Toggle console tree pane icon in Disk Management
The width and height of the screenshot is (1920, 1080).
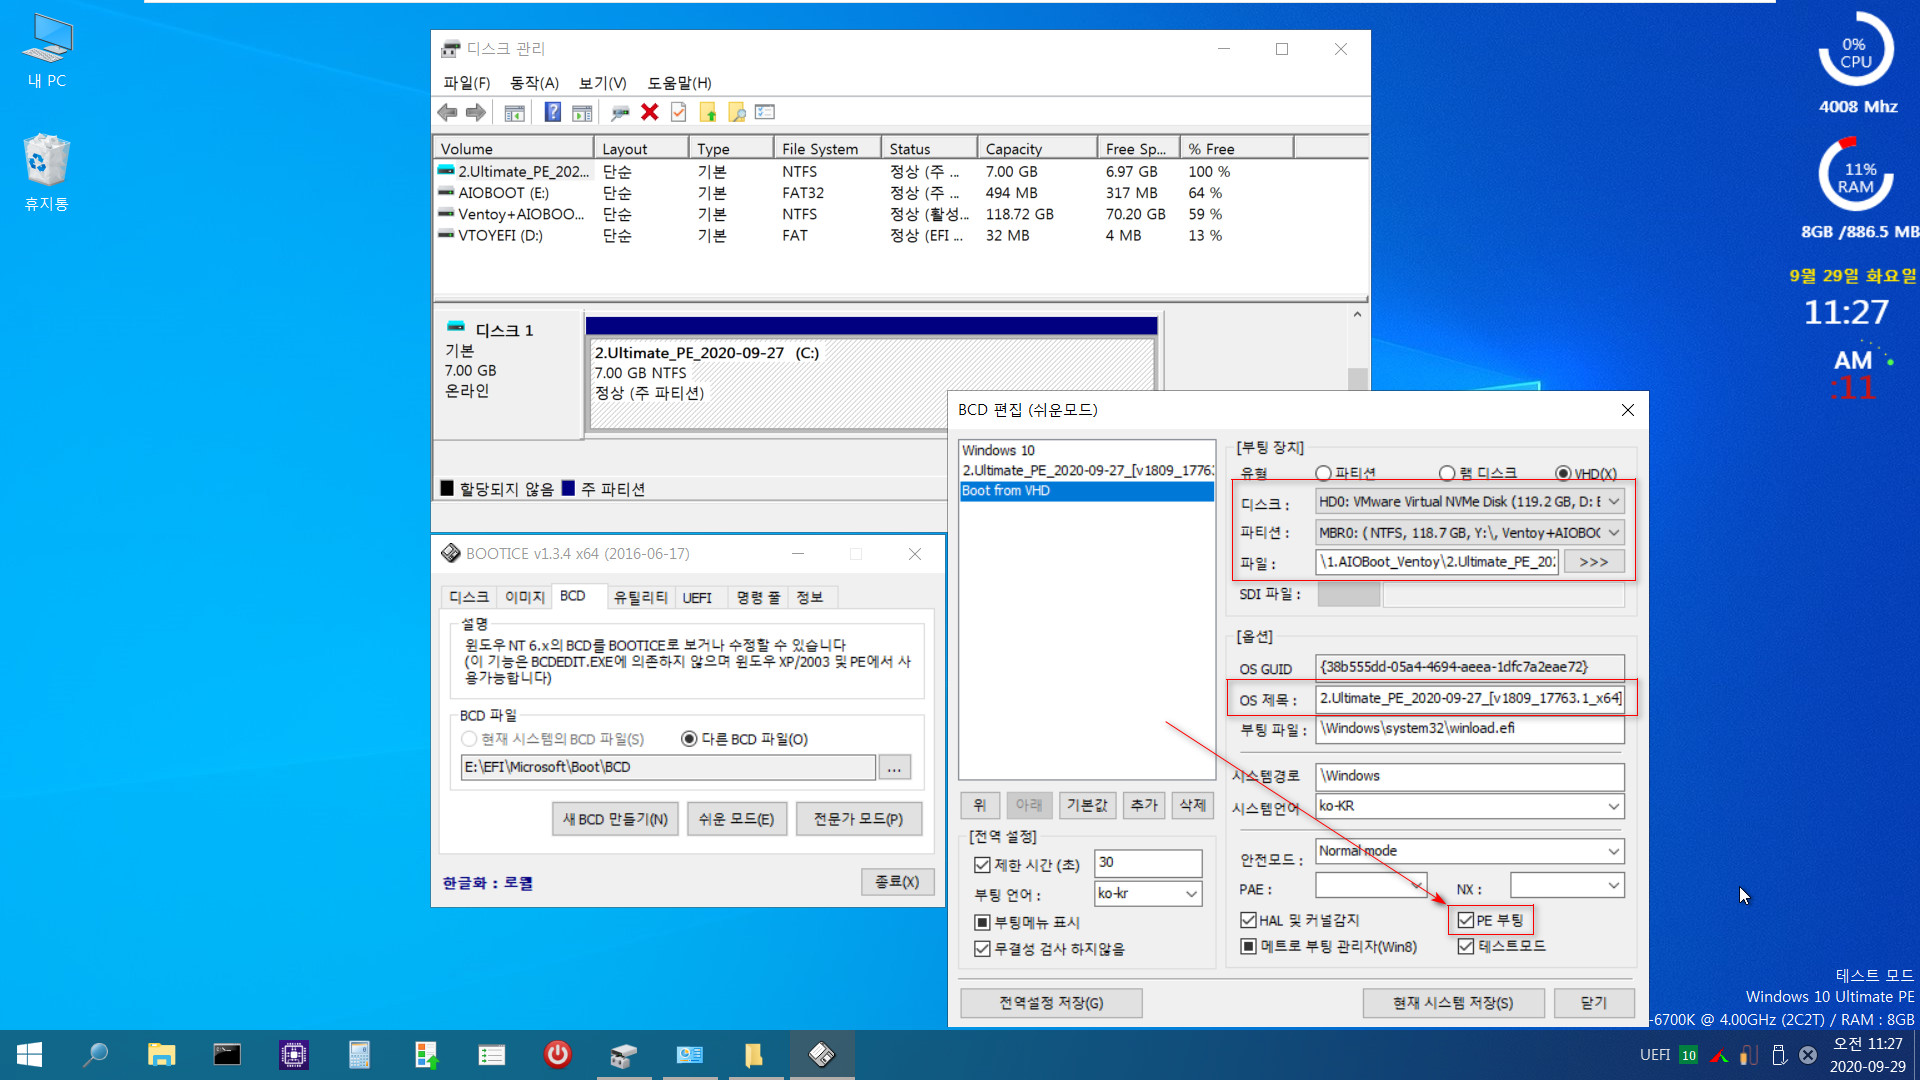point(514,112)
